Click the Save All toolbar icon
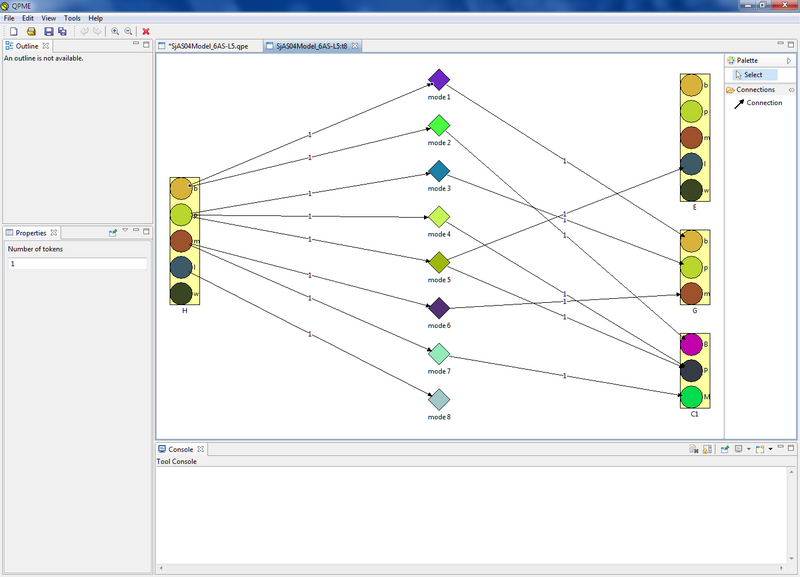This screenshot has height=577, width=800. (x=62, y=32)
